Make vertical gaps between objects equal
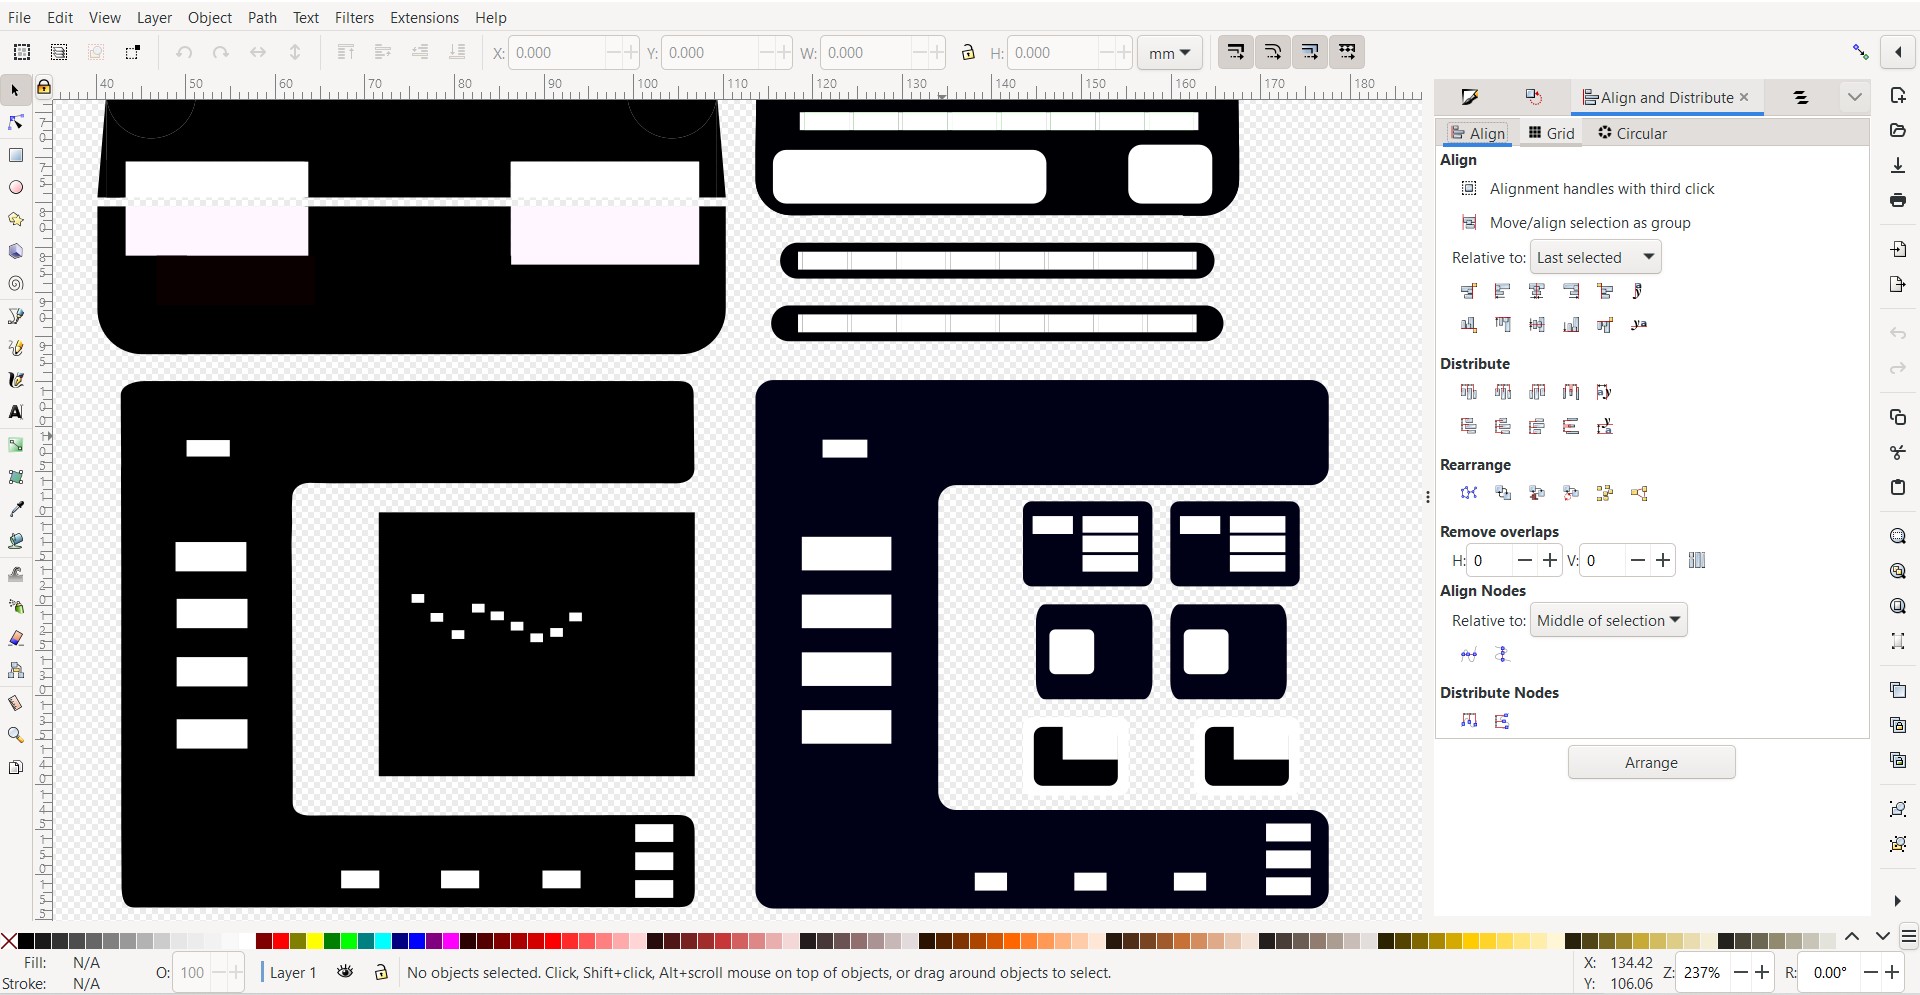The height and width of the screenshot is (995, 1920). click(x=1570, y=426)
